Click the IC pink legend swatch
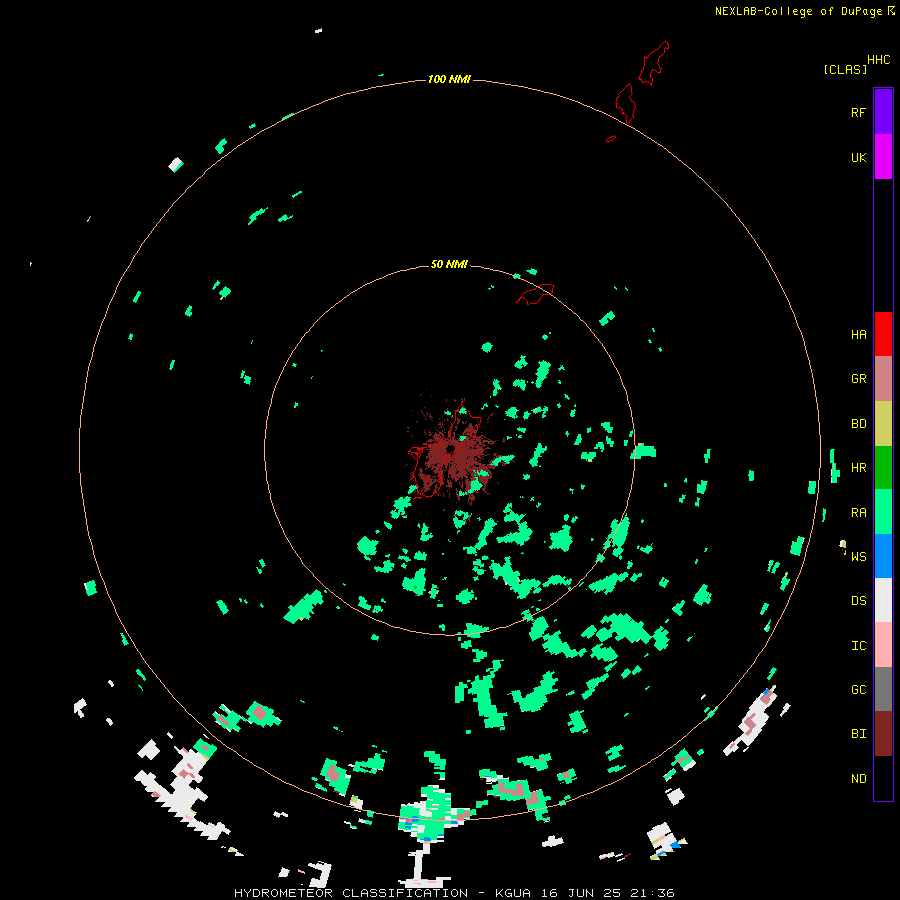This screenshot has width=900, height=900. (x=883, y=645)
